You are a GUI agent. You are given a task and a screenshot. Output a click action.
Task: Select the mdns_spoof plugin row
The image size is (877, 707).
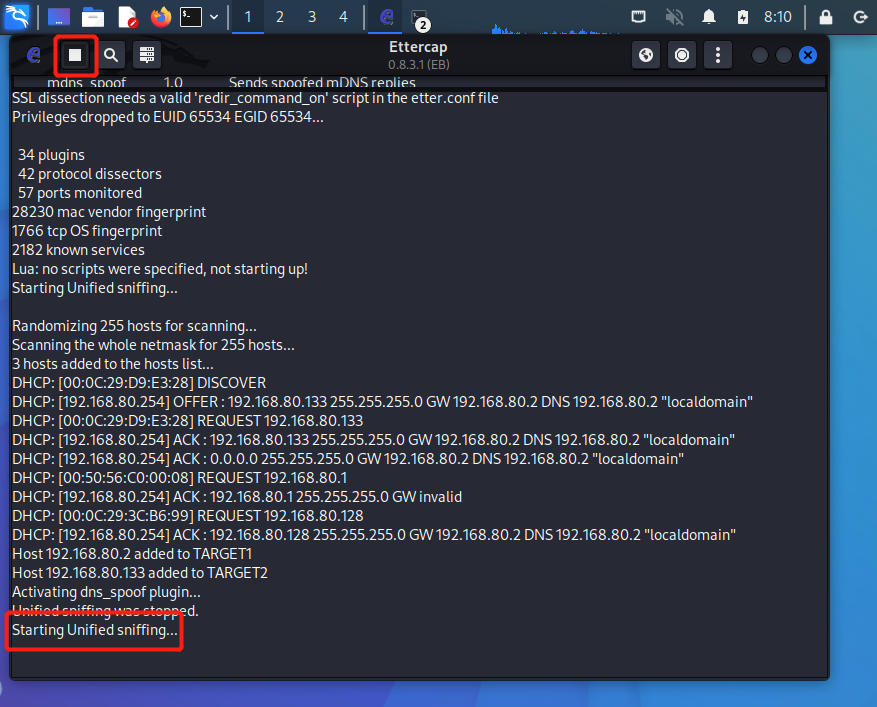[419, 82]
